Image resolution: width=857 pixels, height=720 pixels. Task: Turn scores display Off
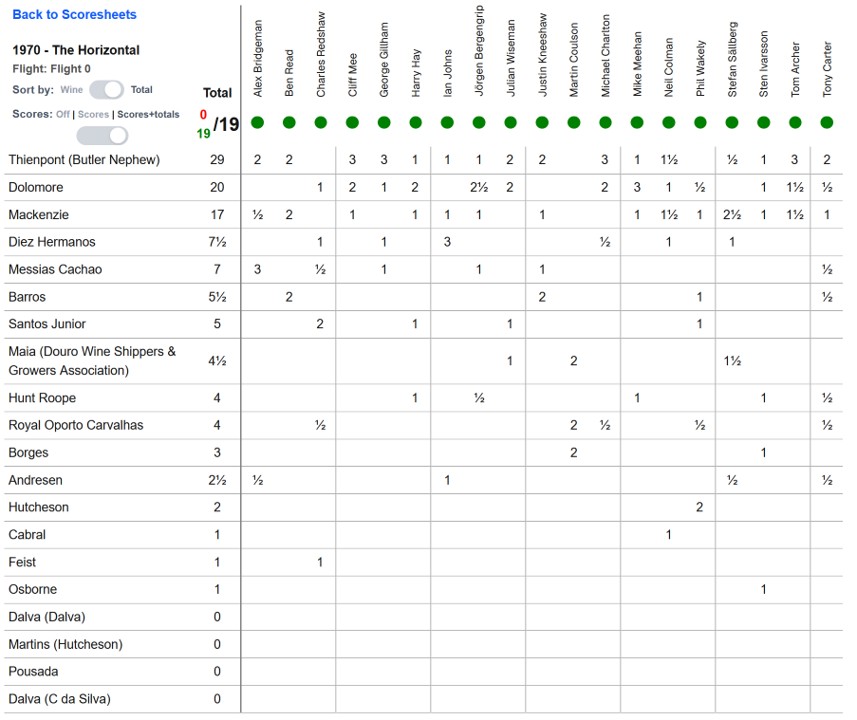pyautogui.click(x=63, y=115)
